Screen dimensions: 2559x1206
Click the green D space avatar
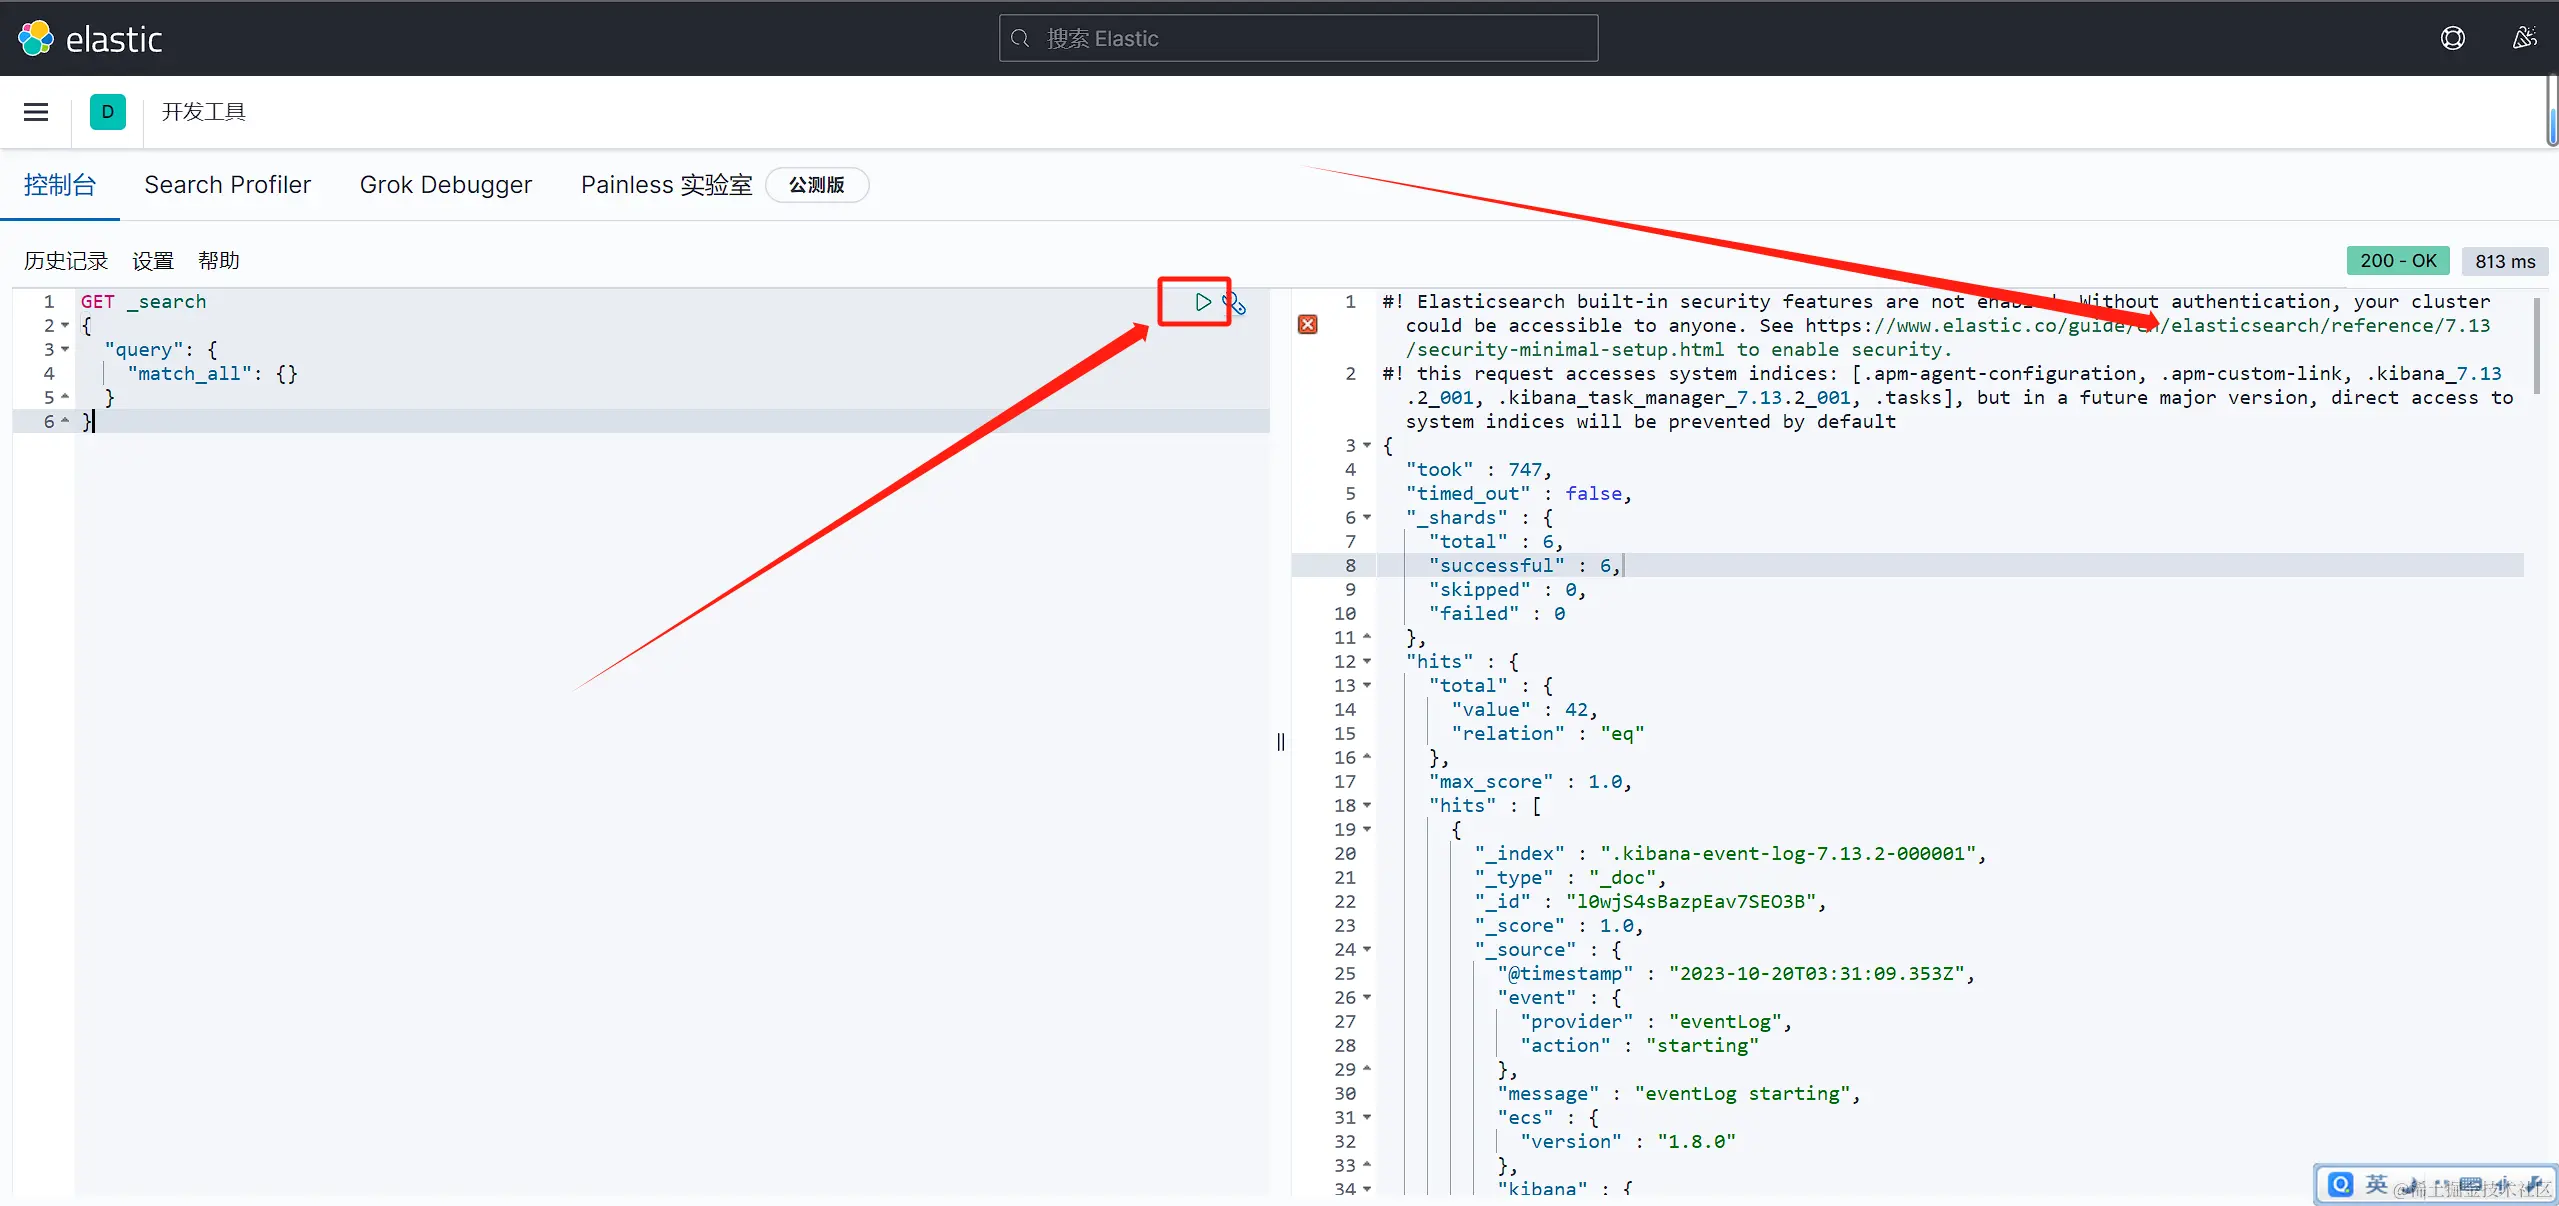[108, 112]
